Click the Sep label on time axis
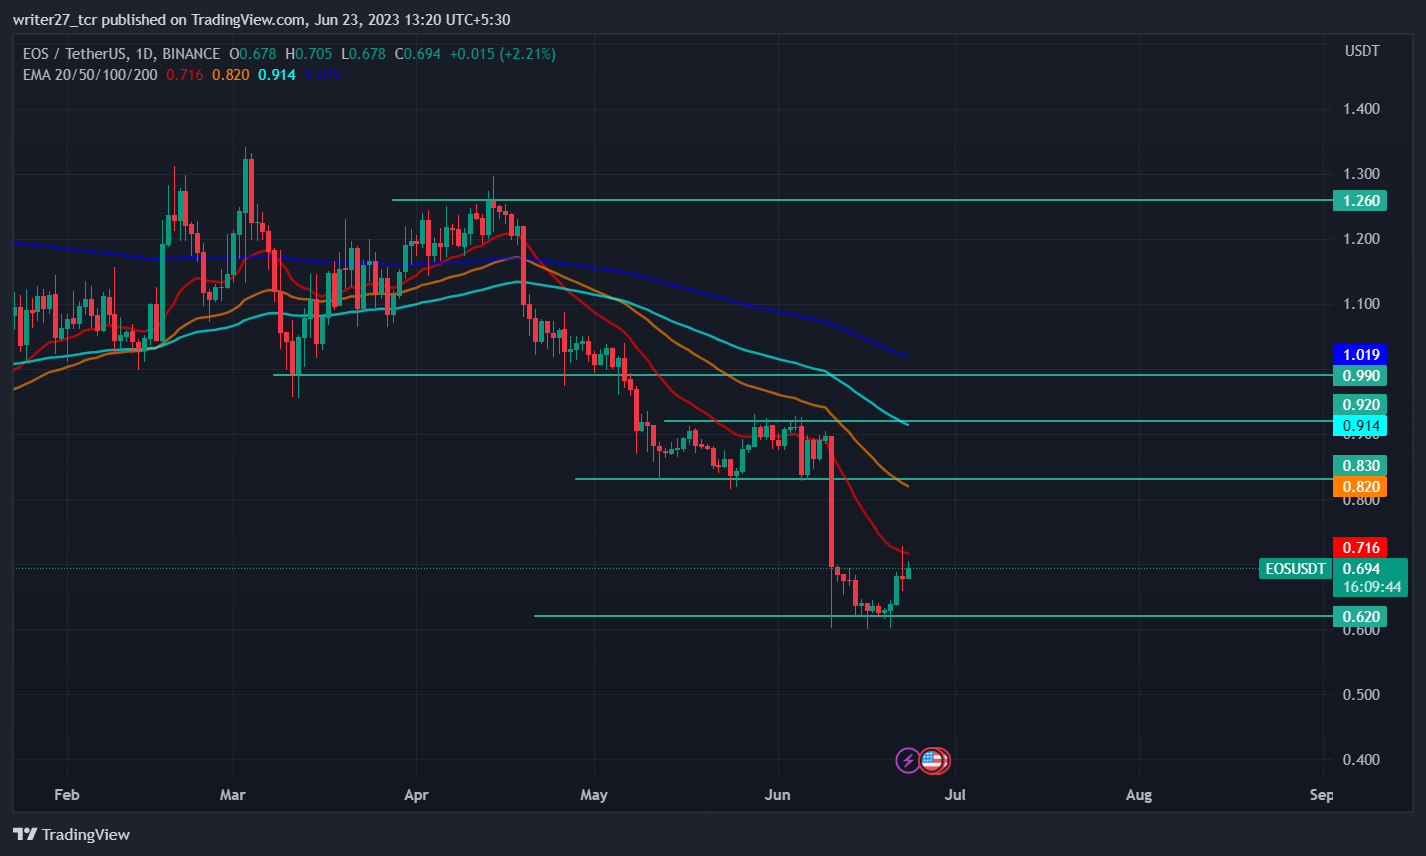Viewport: 1426px width, 856px height. (1321, 795)
